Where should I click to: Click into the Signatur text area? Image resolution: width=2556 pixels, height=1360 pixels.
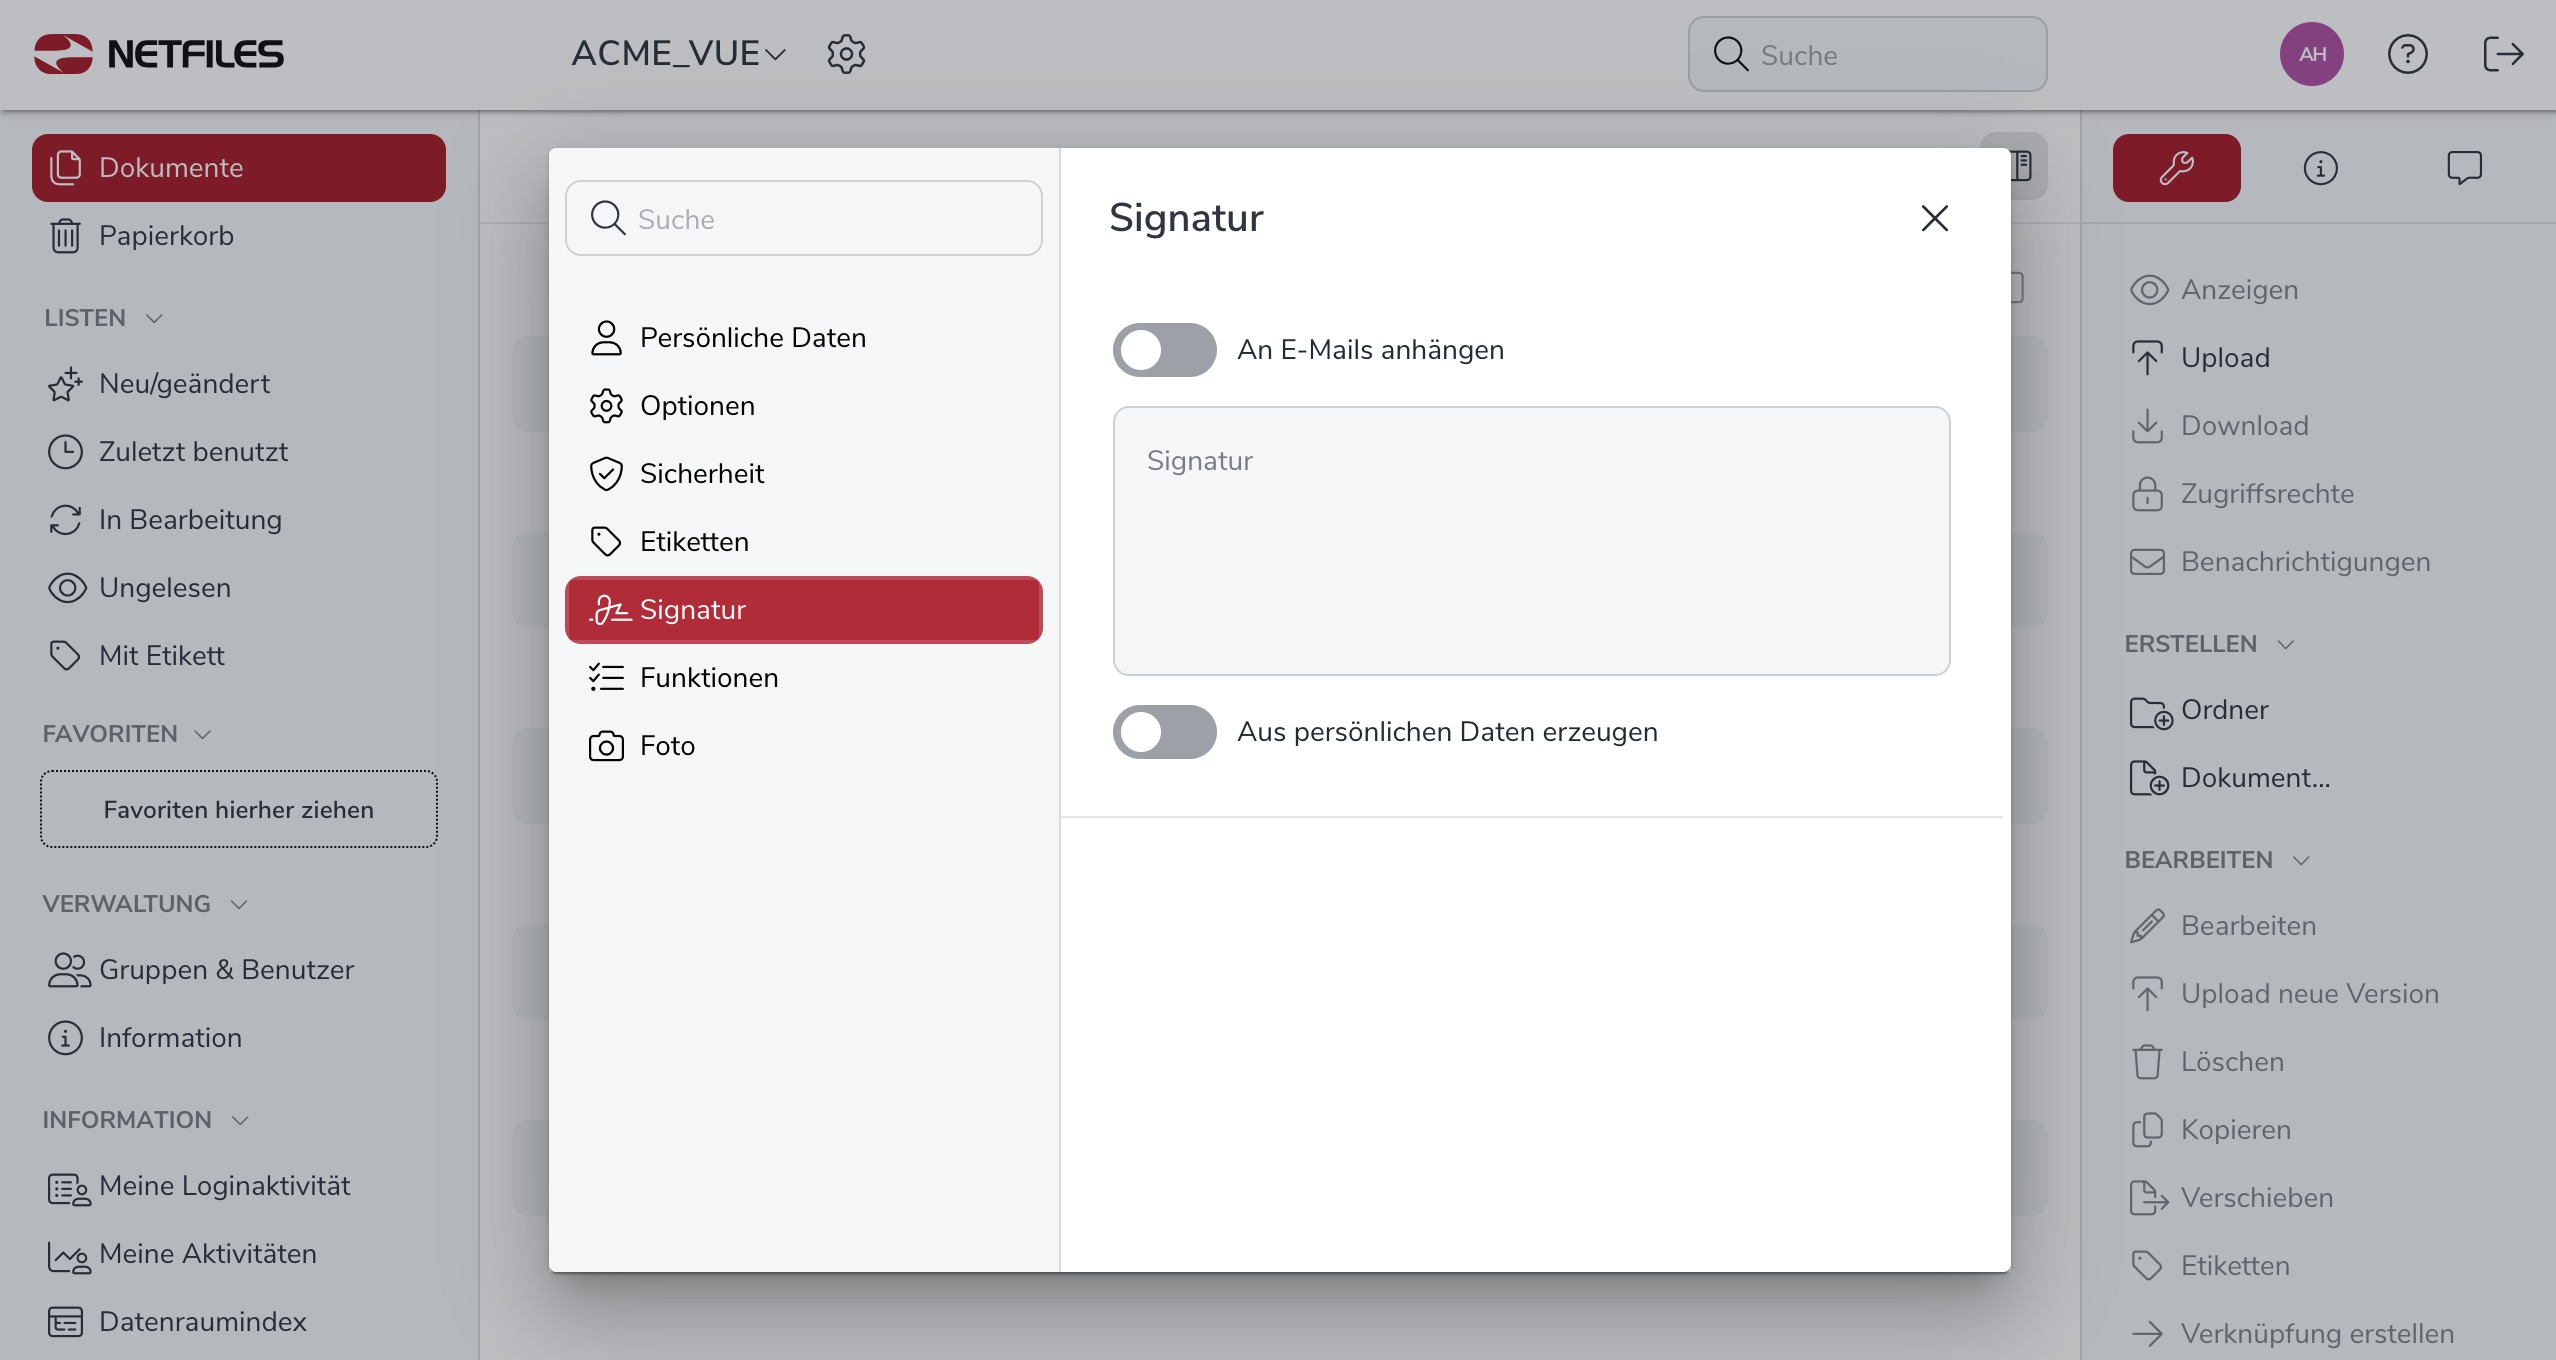[1530, 540]
